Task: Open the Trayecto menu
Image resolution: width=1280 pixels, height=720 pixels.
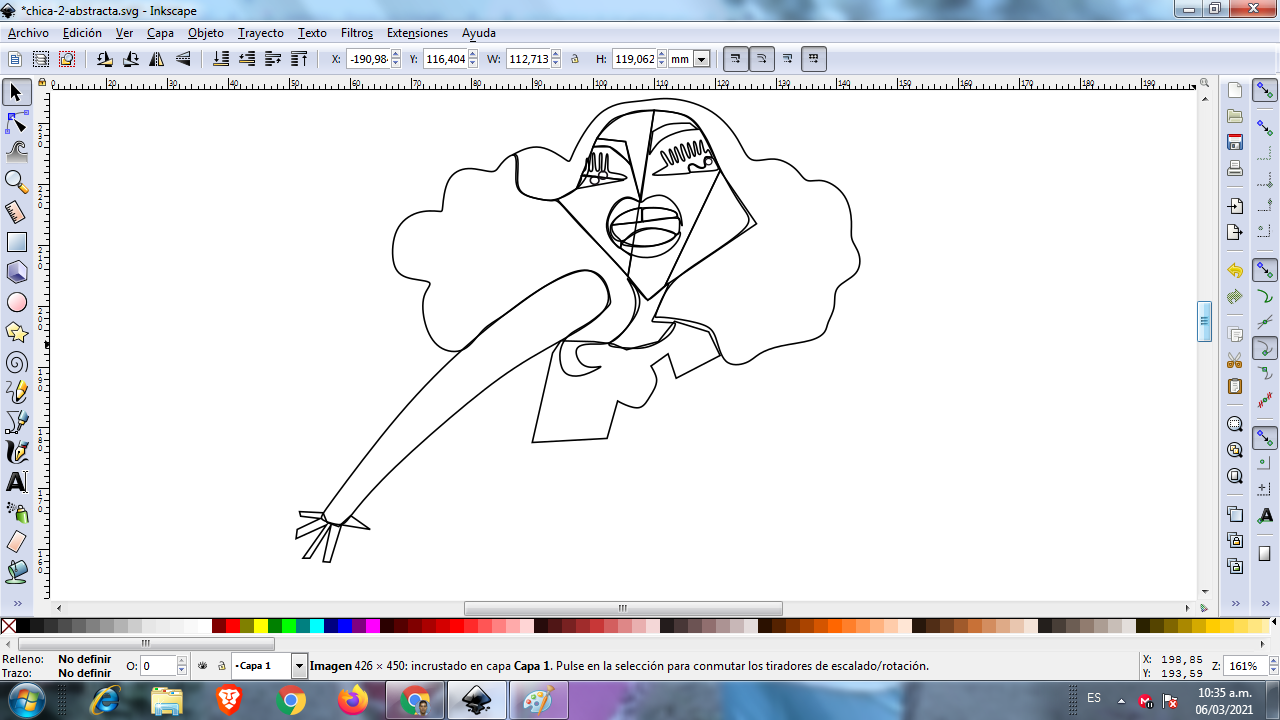Action: (x=261, y=33)
